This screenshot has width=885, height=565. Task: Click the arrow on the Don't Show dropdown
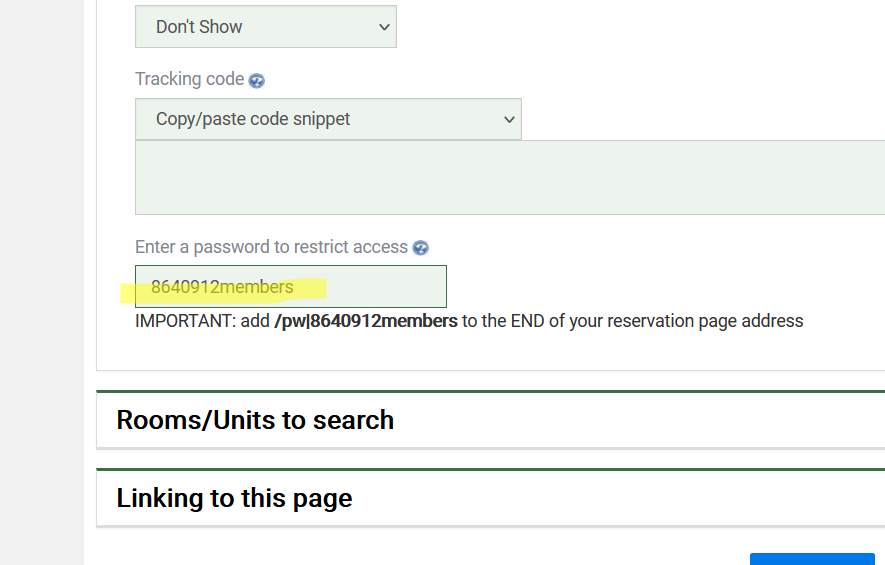384,27
